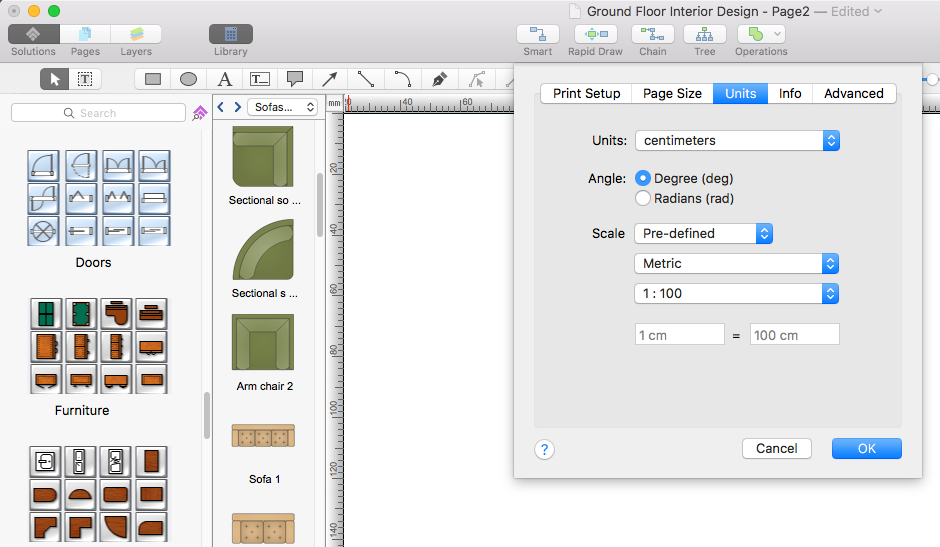Open the Library panel
The width and height of the screenshot is (940, 547).
coord(230,35)
